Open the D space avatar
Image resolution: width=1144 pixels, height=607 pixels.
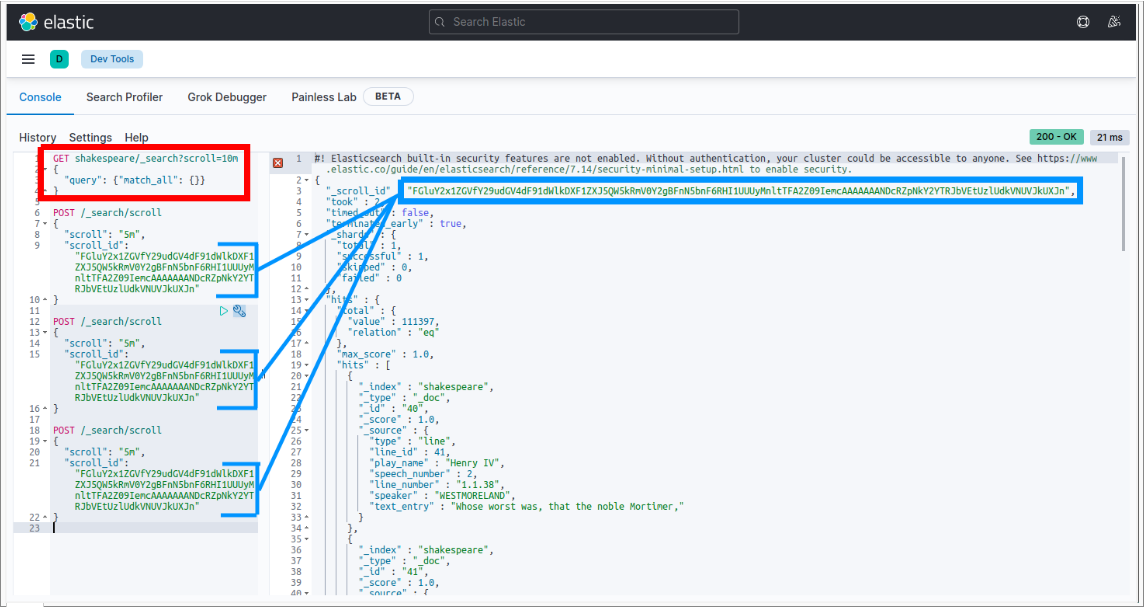pyautogui.click(x=59, y=59)
